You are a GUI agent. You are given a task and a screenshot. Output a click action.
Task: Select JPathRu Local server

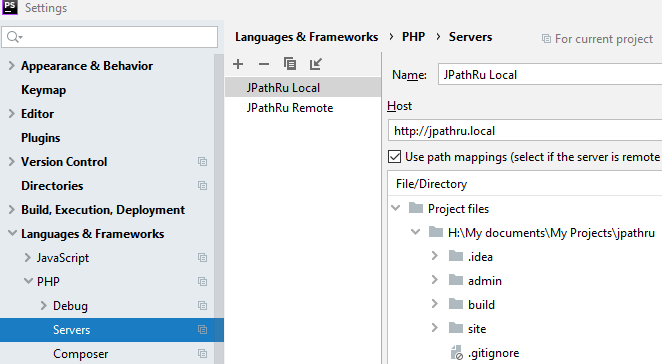tap(303, 87)
